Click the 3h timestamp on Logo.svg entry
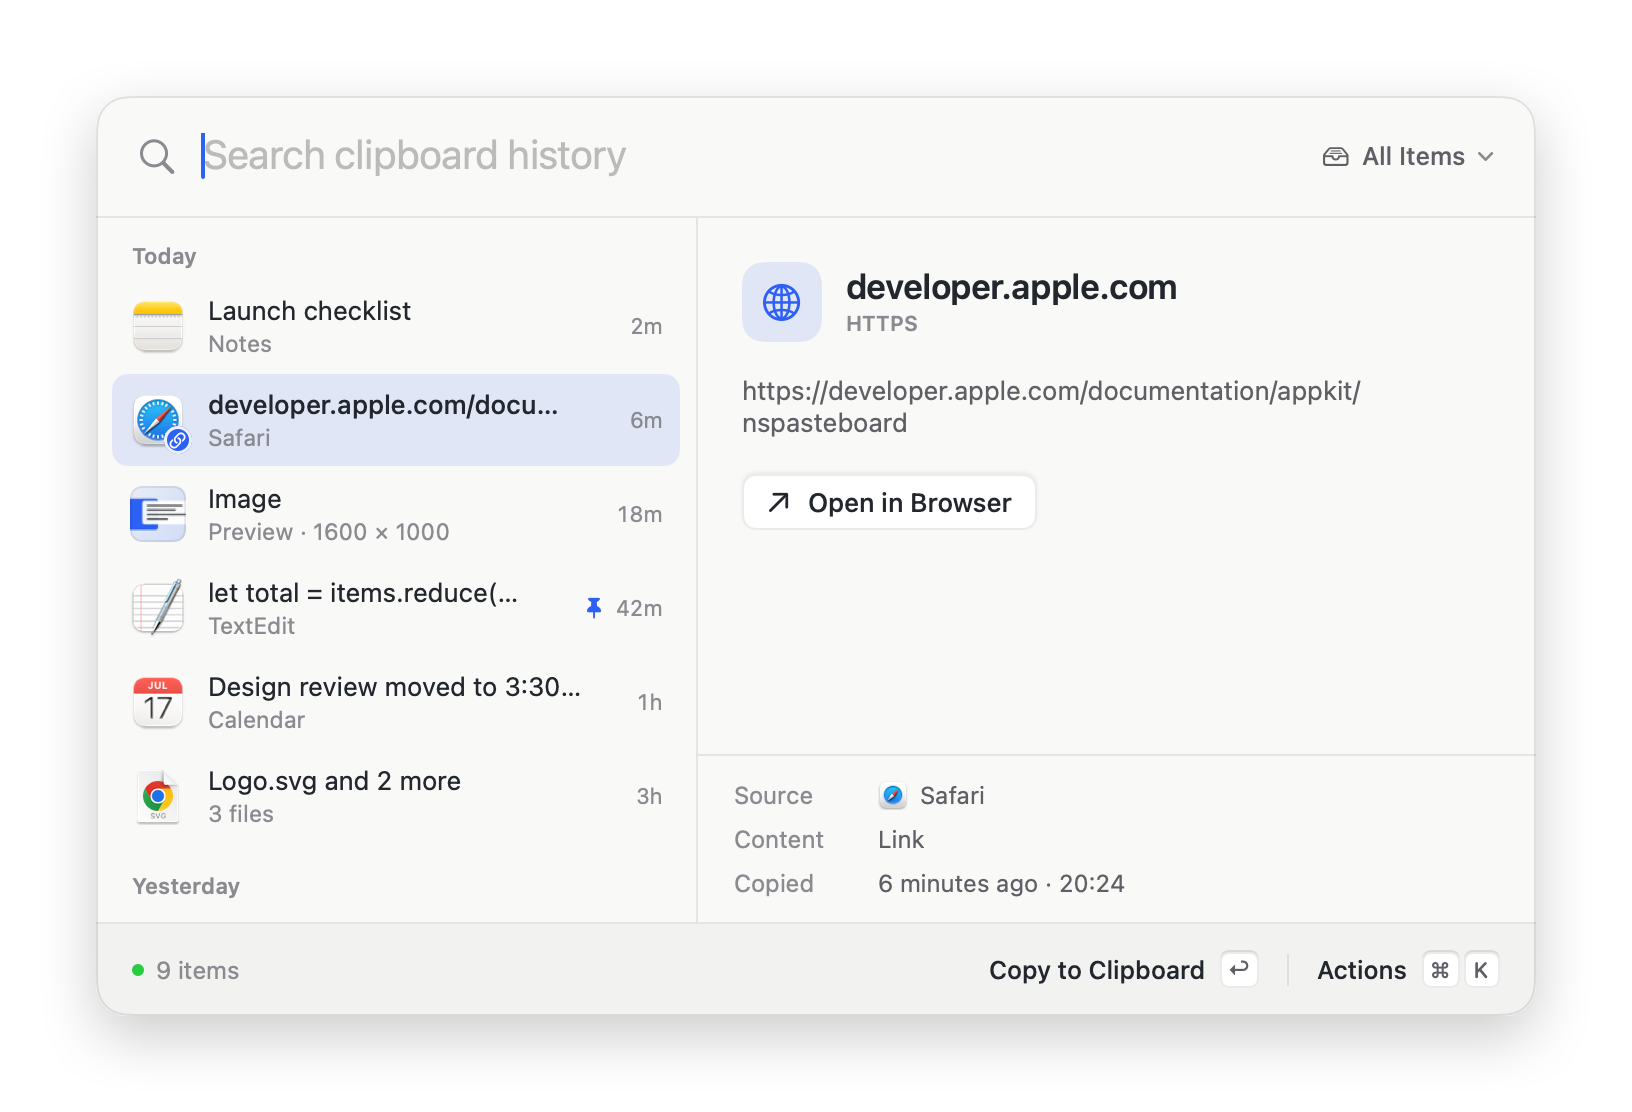Viewport: 1632px width, 1112px height. point(649,797)
